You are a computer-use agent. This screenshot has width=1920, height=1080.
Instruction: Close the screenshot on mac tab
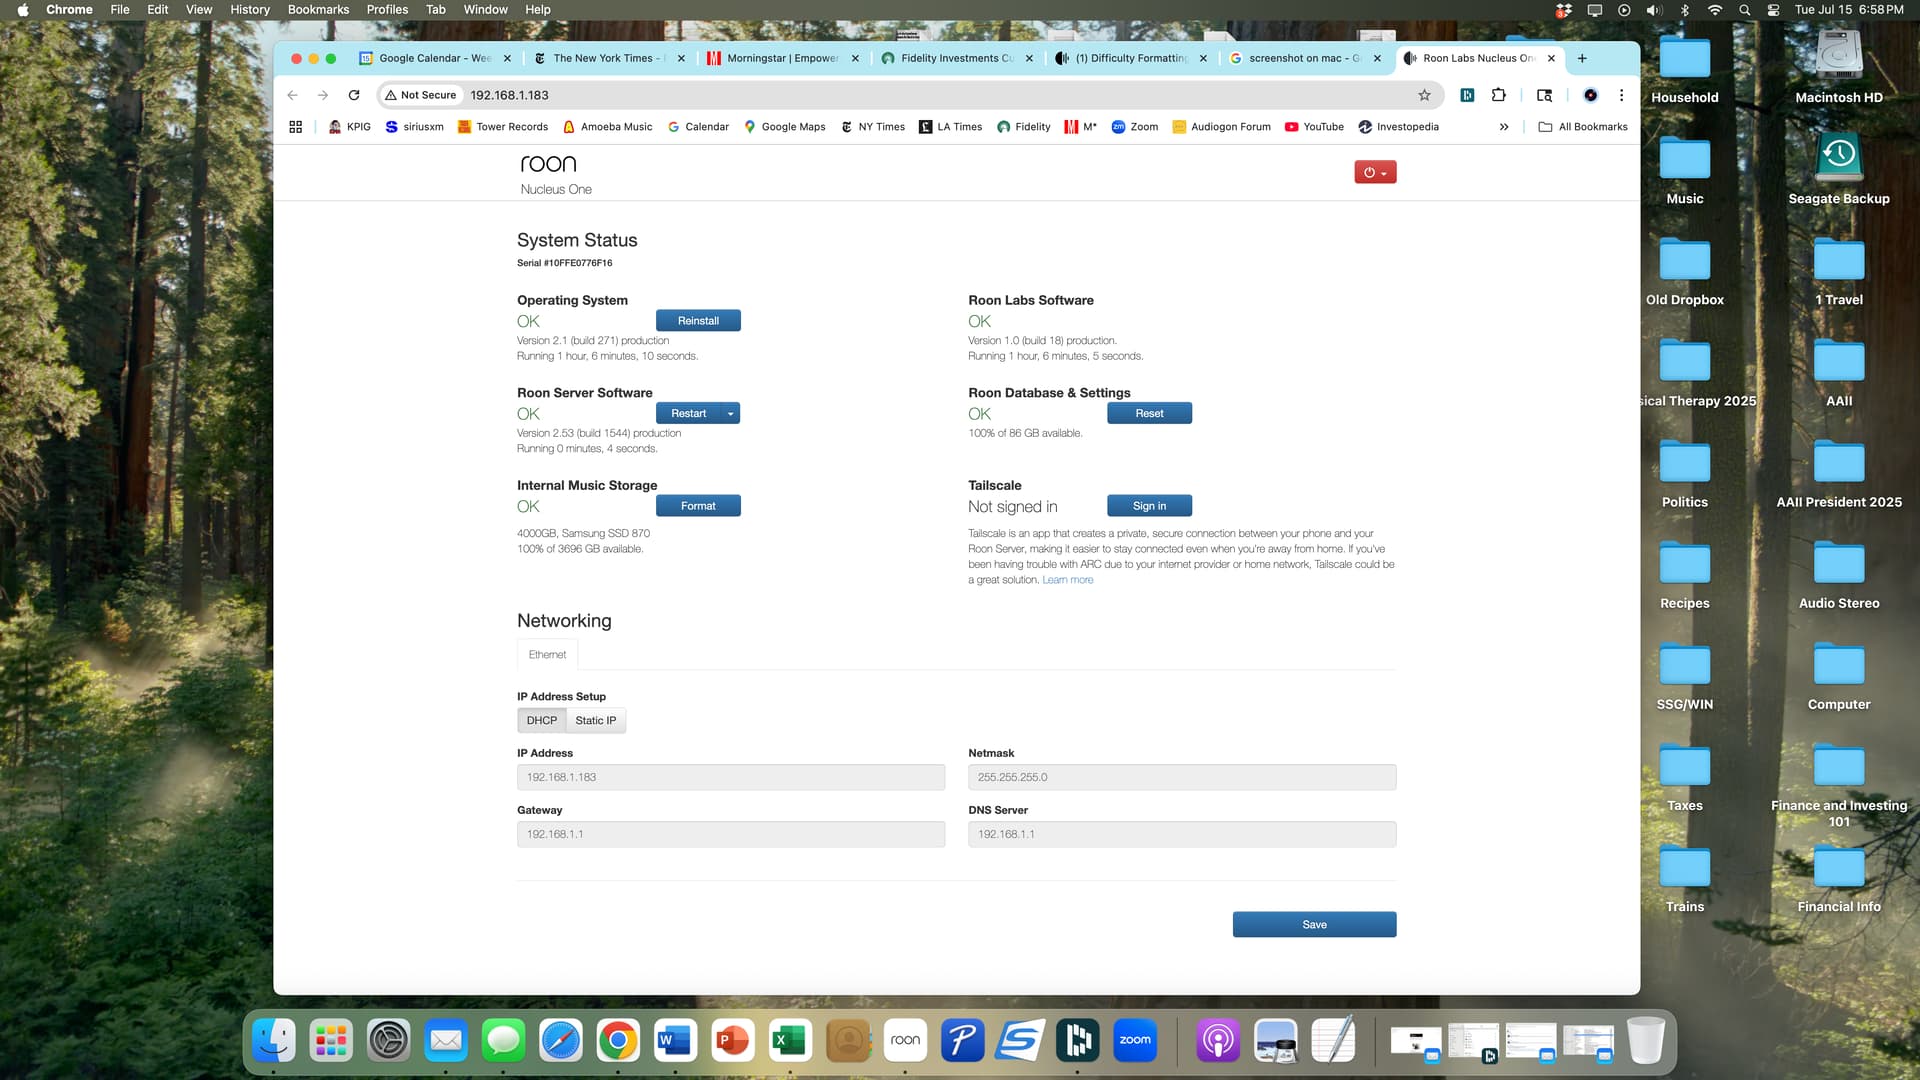point(1377,58)
